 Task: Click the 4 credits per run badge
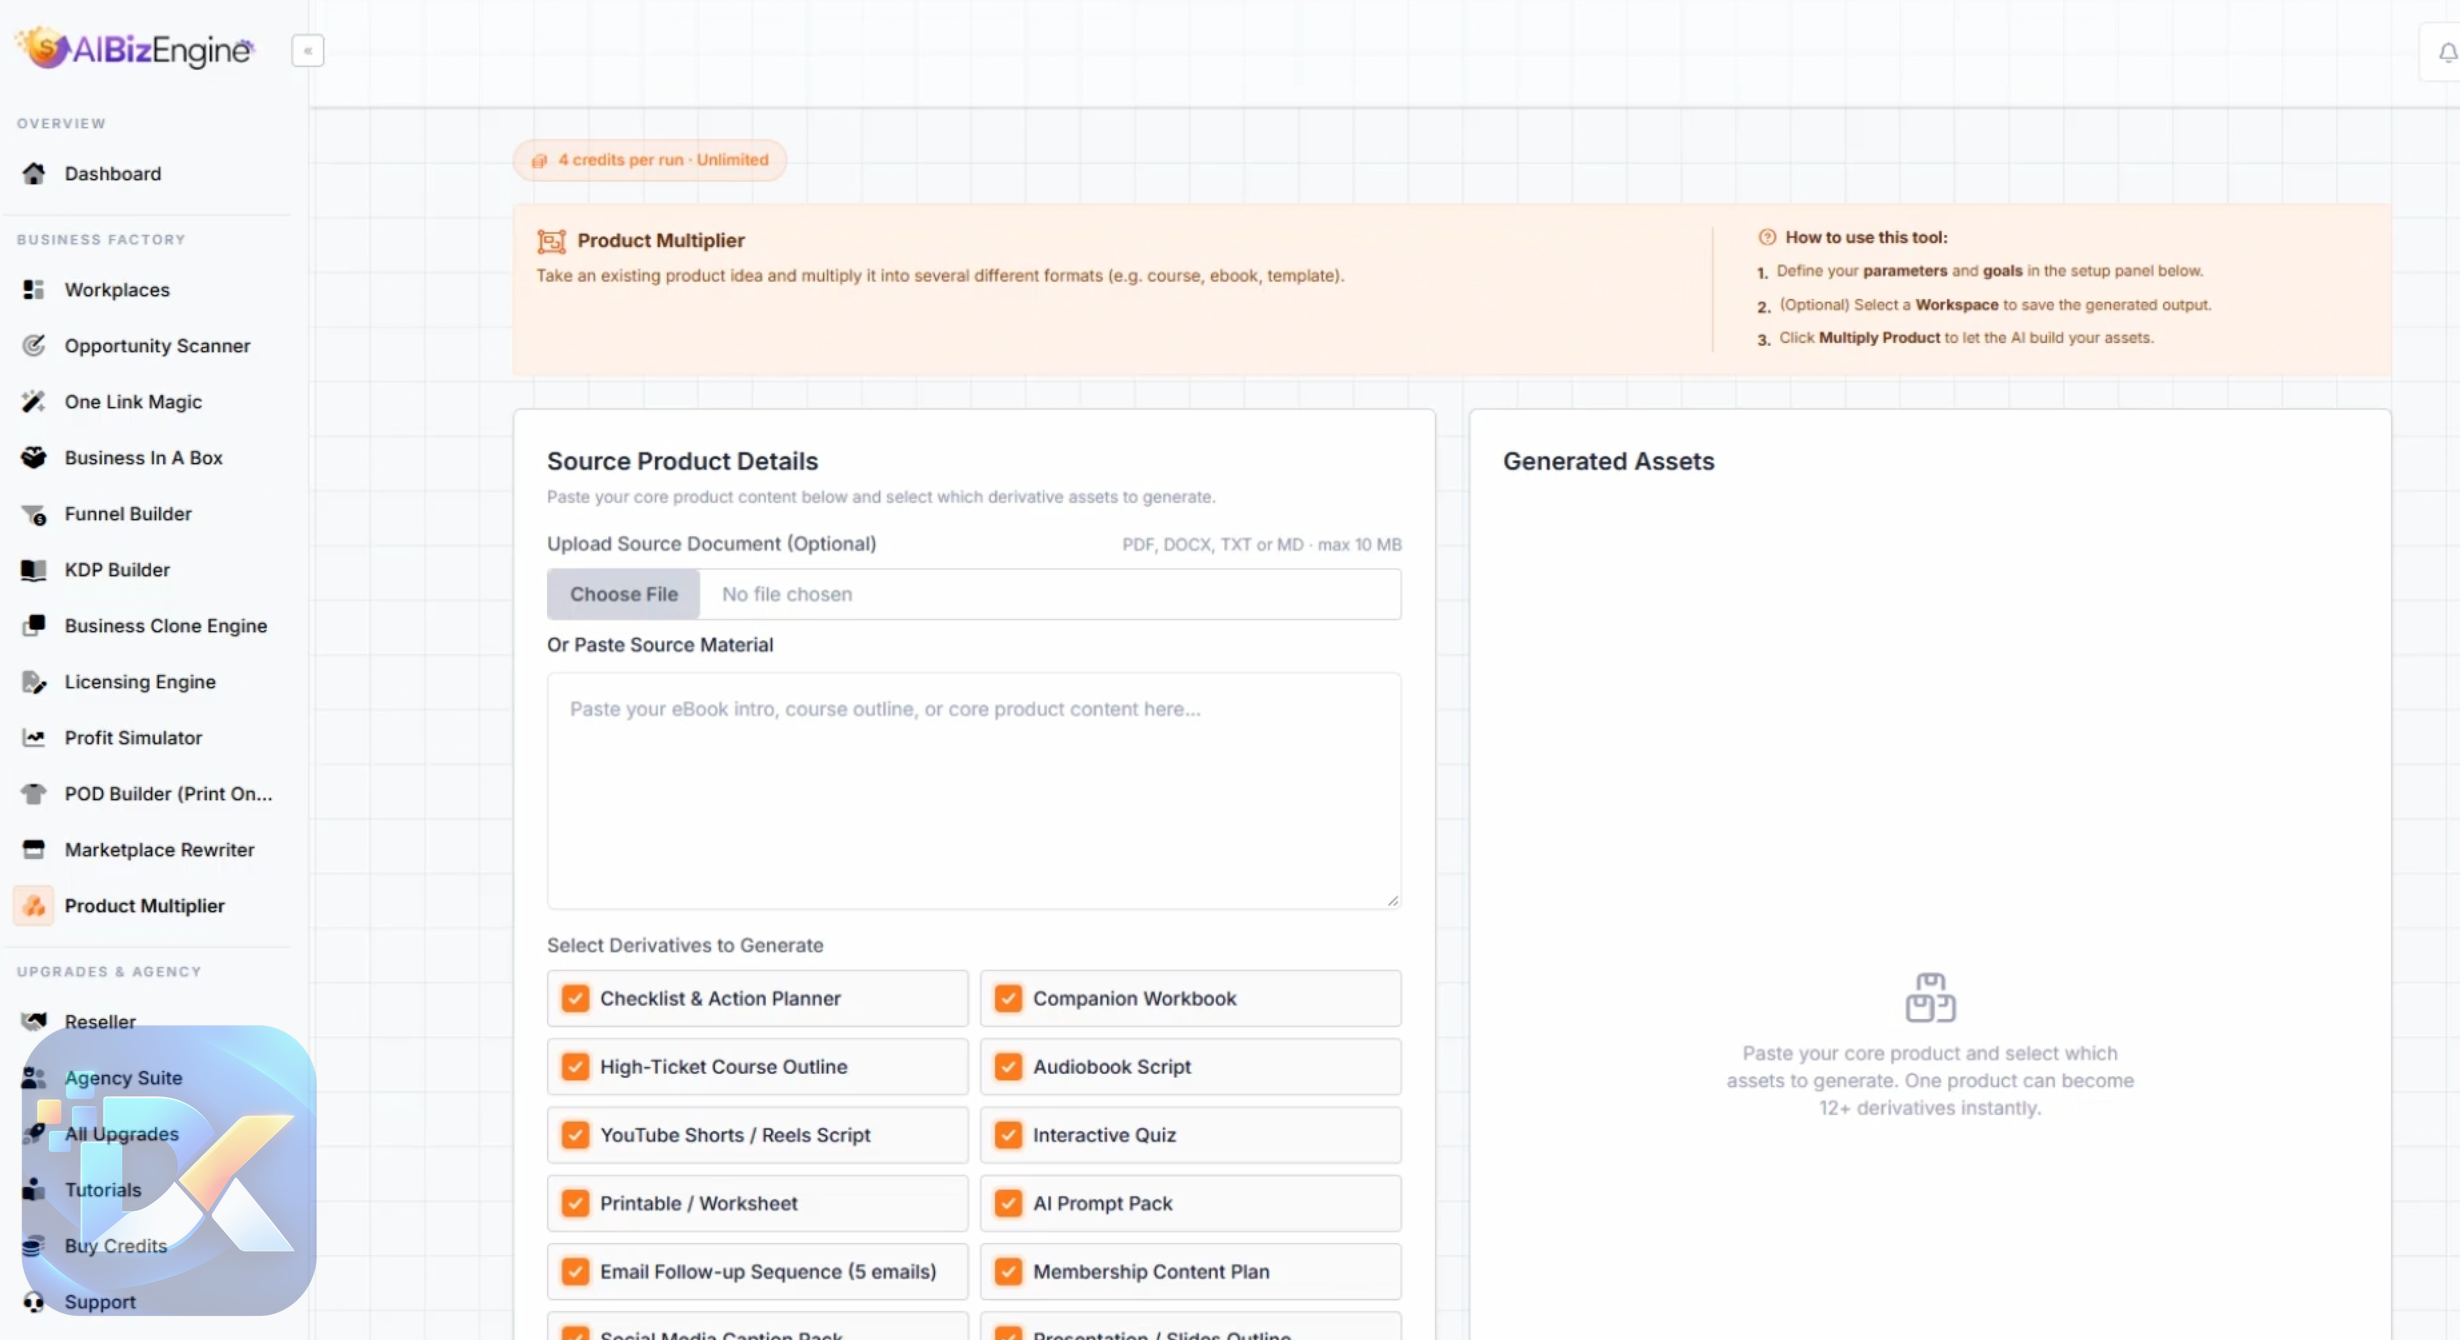click(650, 160)
